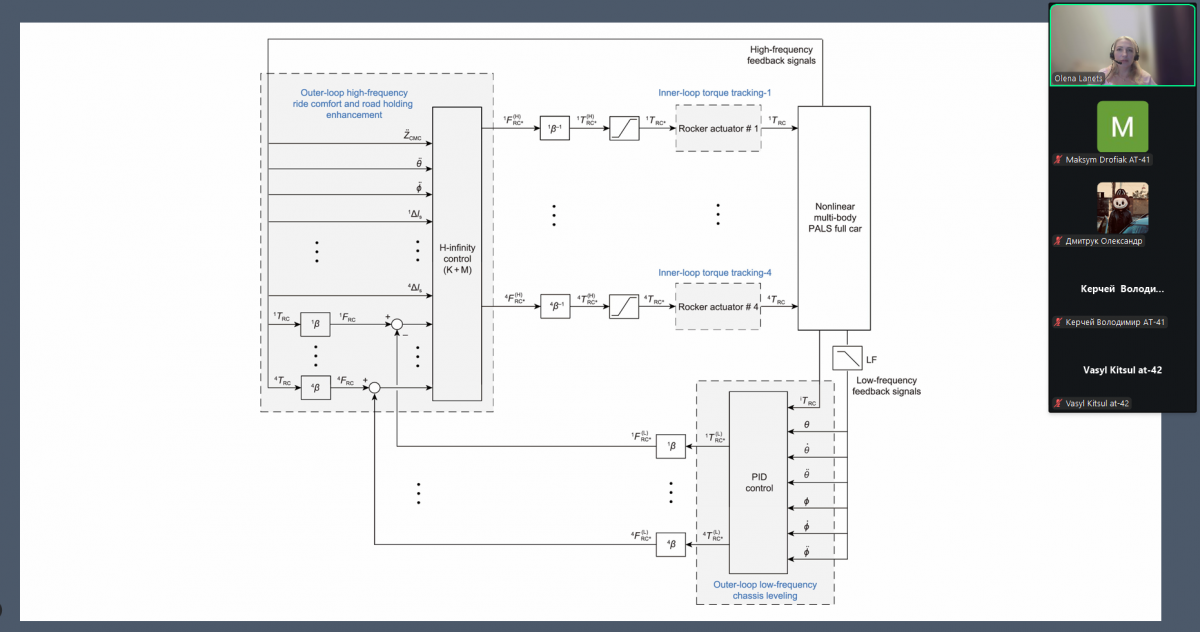Click the LF low-pass filter block symbol
This screenshot has width=1200, height=632.
[847, 357]
